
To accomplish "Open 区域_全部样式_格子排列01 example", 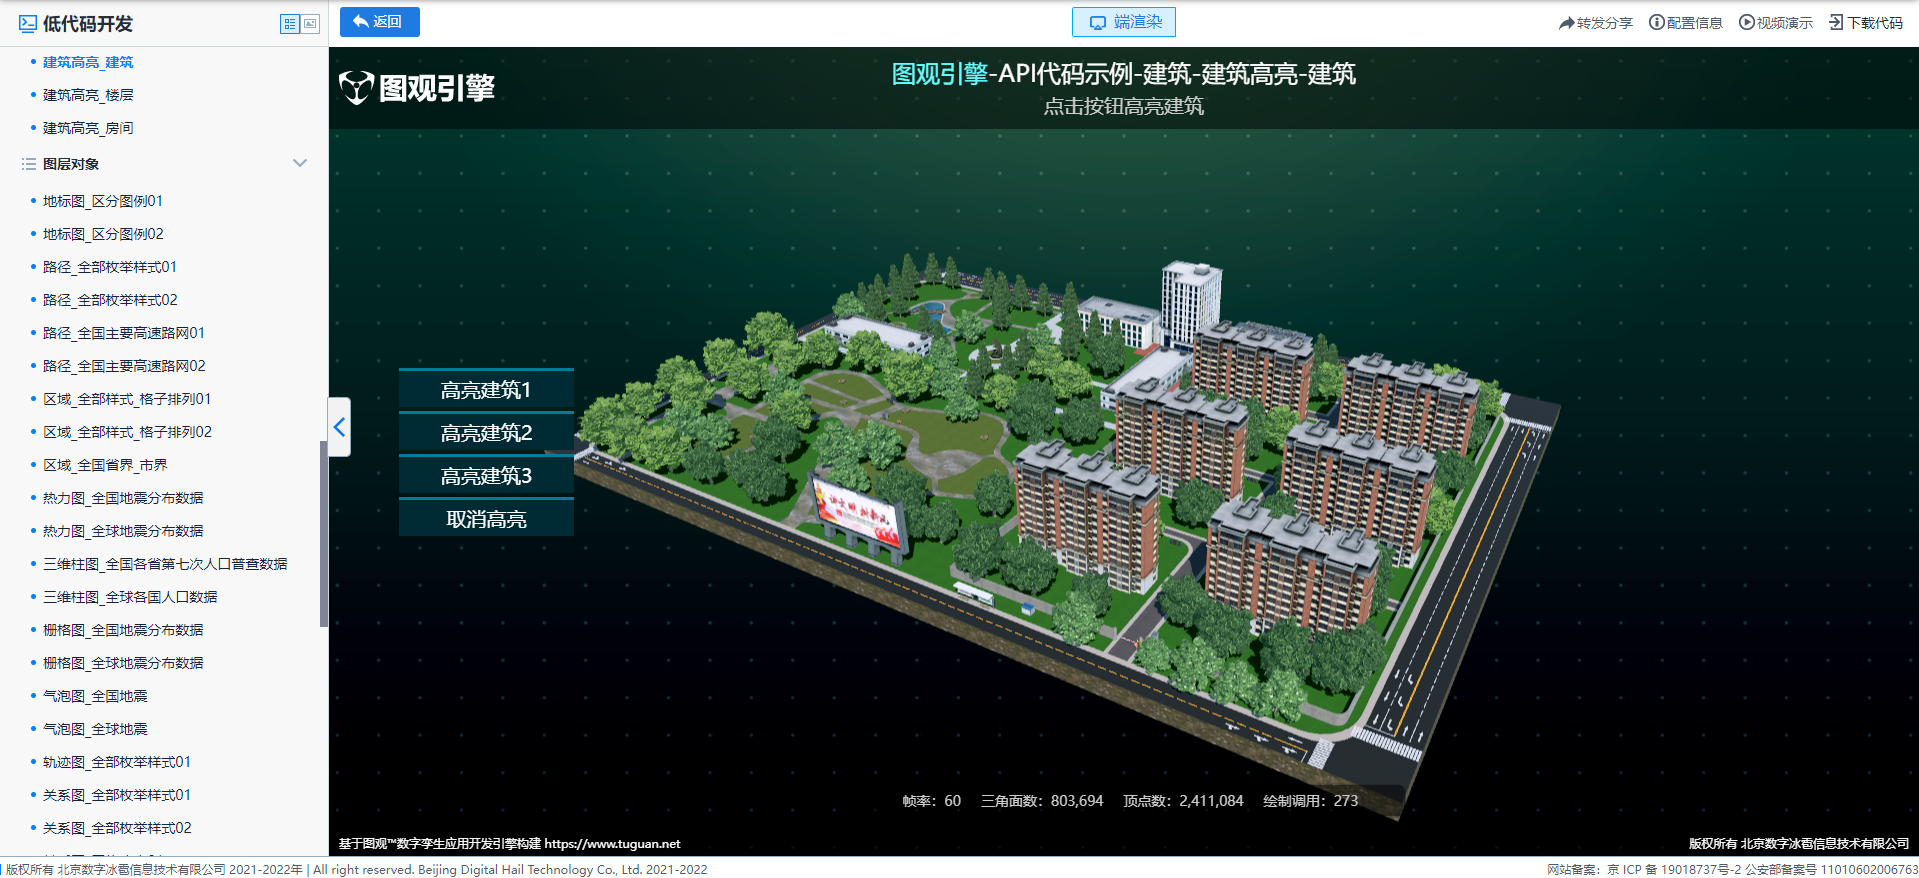I will (x=127, y=399).
